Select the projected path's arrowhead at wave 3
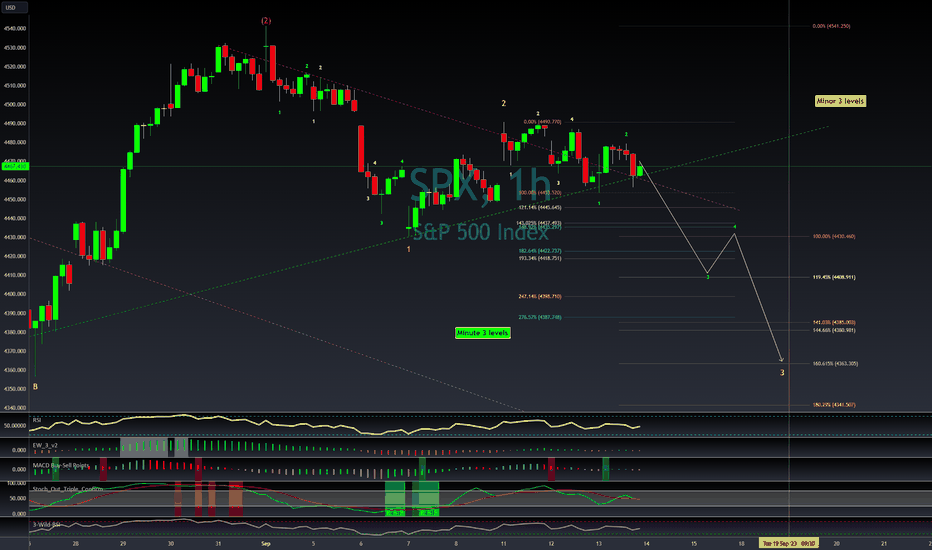Image resolution: width=932 pixels, height=550 pixels. pyautogui.click(x=782, y=360)
